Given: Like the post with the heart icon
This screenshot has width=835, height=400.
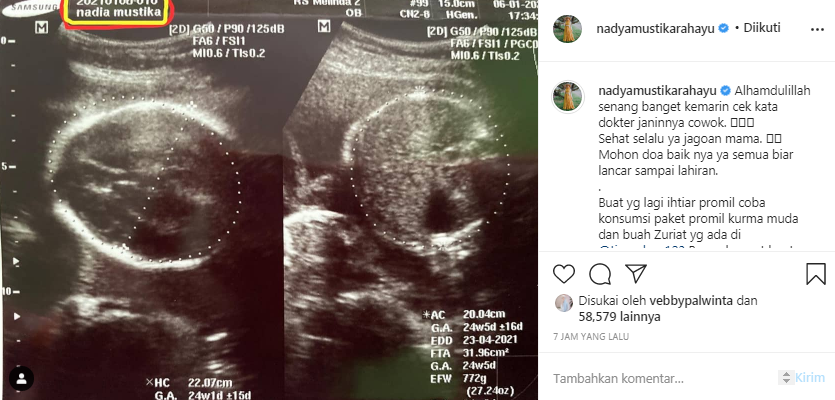Looking at the screenshot, I should [x=563, y=274].
